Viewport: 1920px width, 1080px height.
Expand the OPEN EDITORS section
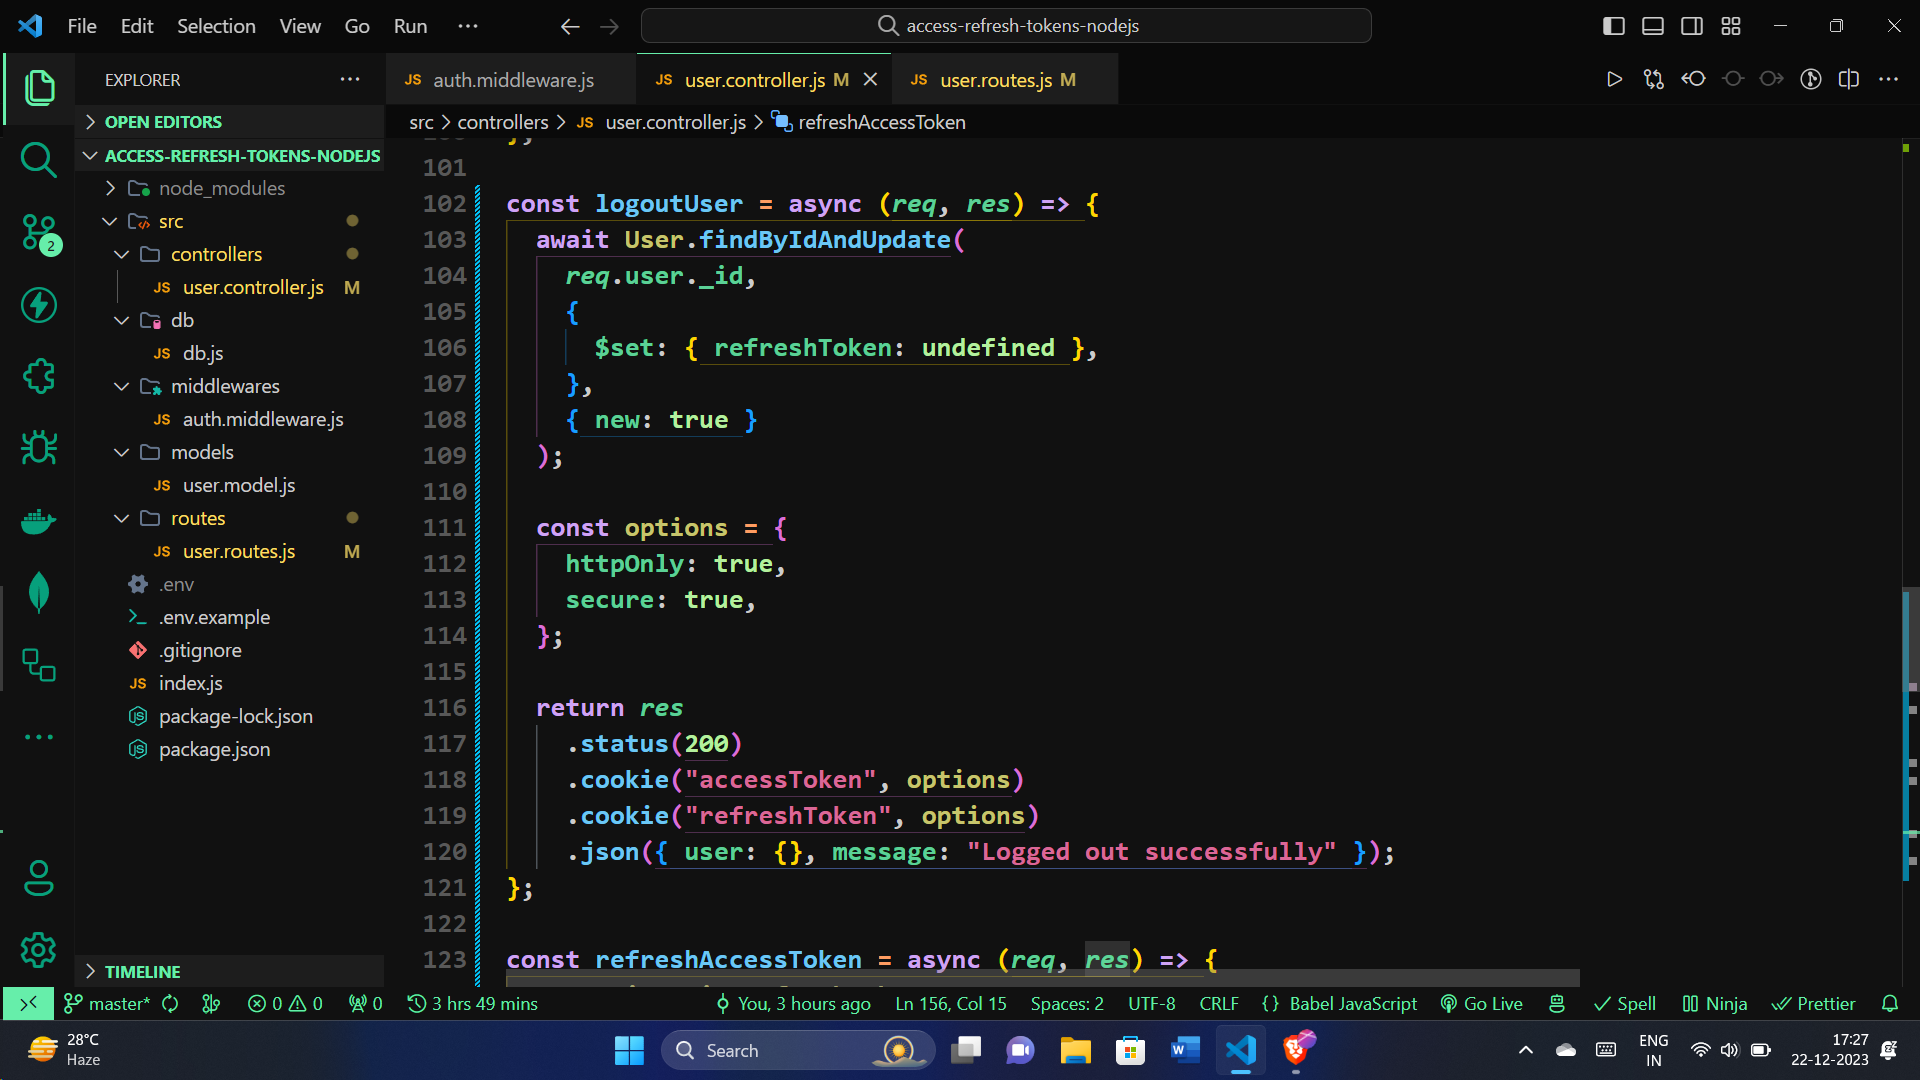click(x=163, y=122)
